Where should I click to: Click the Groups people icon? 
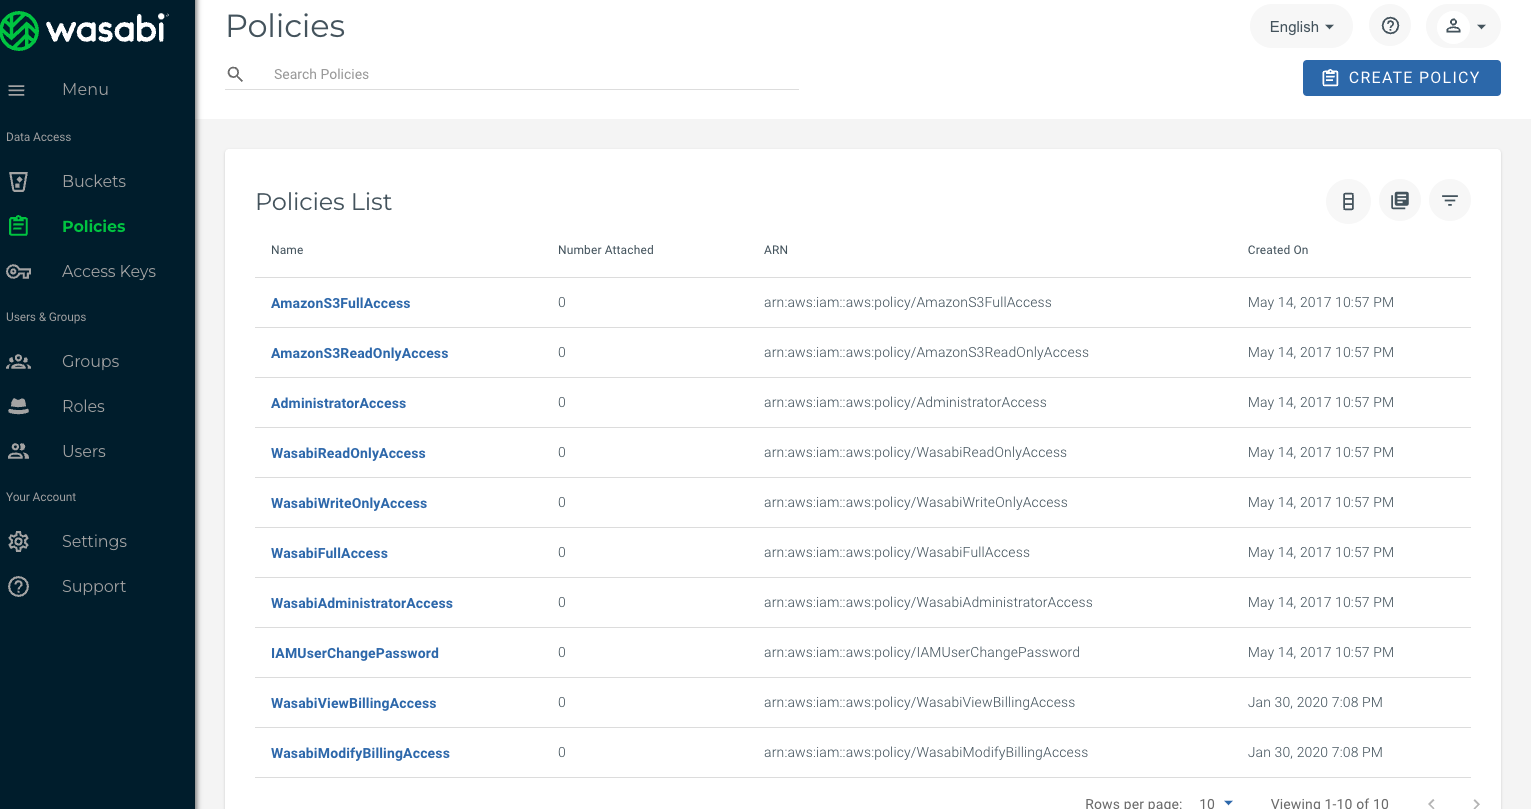click(x=18, y=361)
